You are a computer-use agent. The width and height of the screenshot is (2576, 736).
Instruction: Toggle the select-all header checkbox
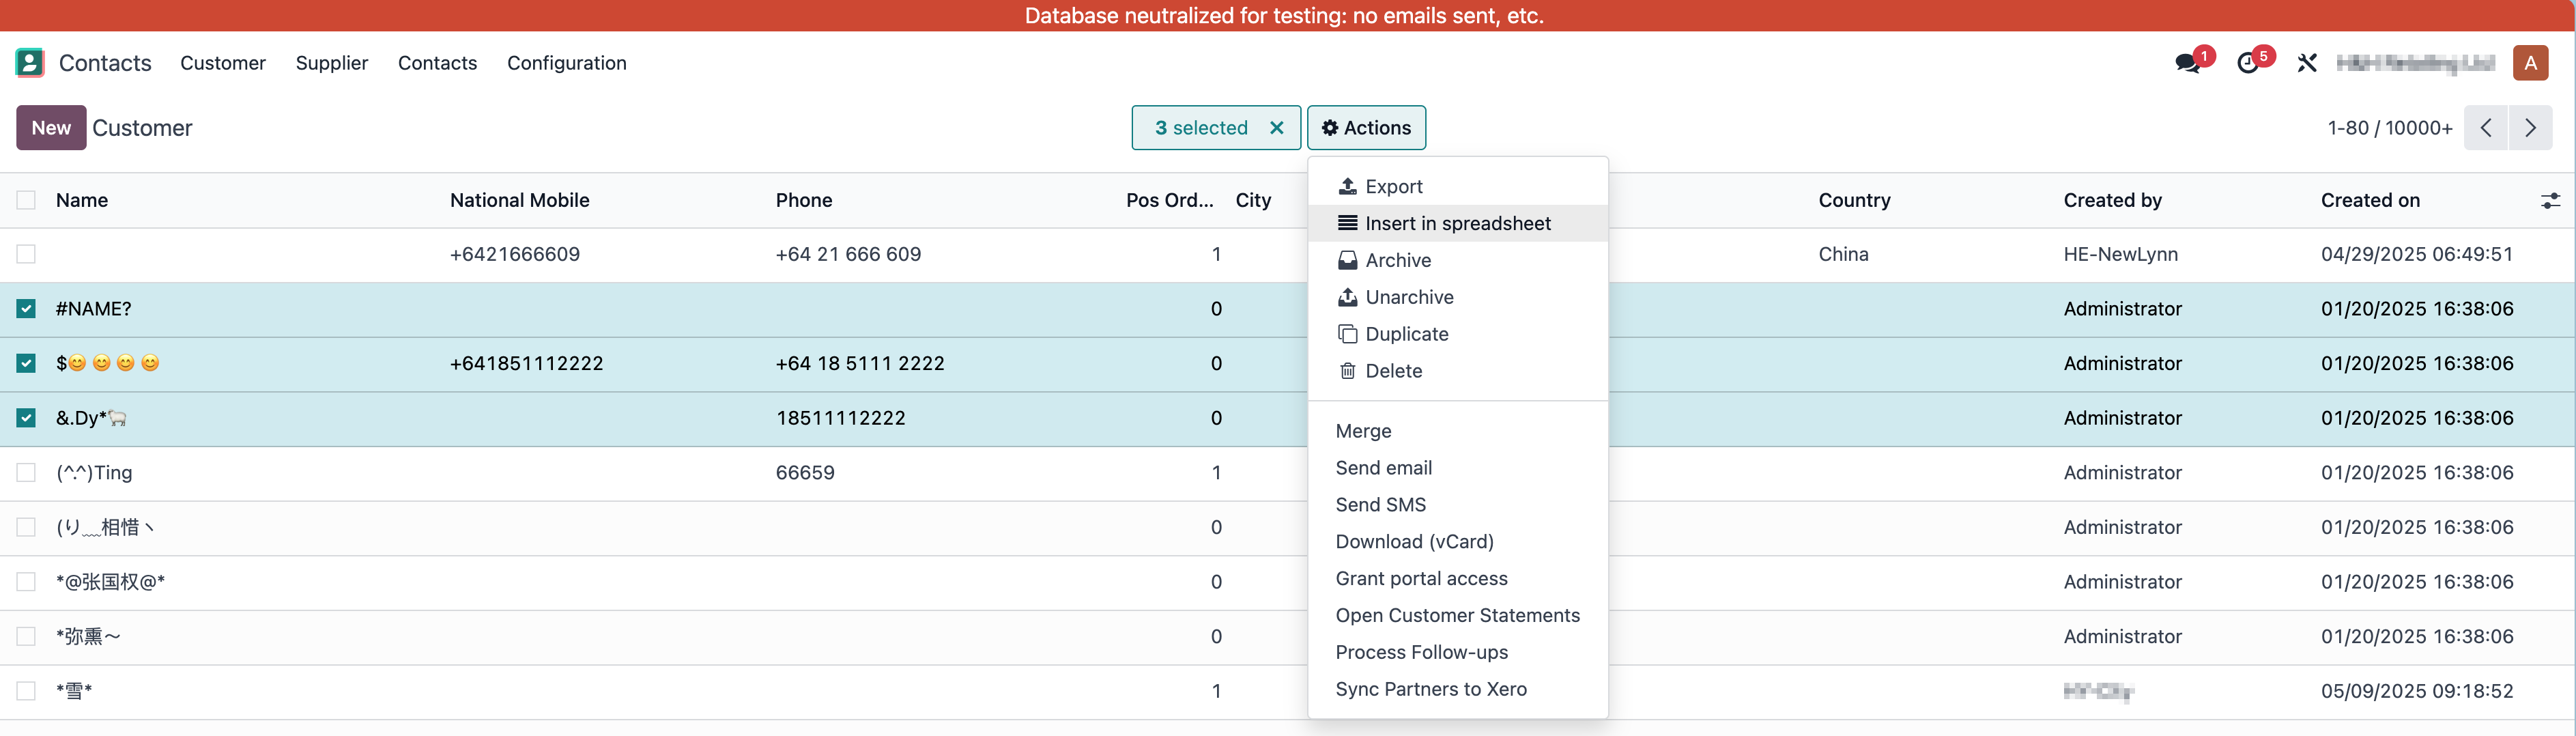[x=26, y=200]
